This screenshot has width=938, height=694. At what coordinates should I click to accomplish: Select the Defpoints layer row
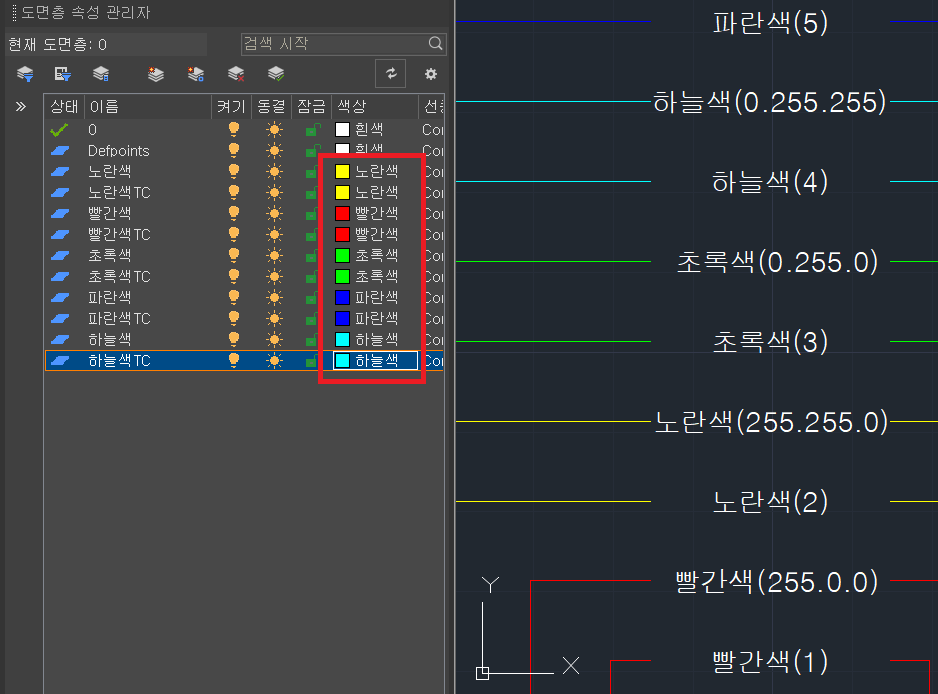(244, 151)
